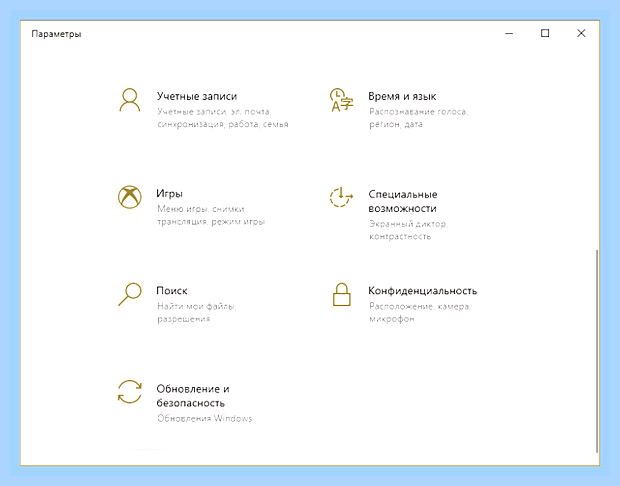Image resolution: width=620 pixels, height=486 pixels.
Task: Open the Время и язык category
Action: point(402,96)
